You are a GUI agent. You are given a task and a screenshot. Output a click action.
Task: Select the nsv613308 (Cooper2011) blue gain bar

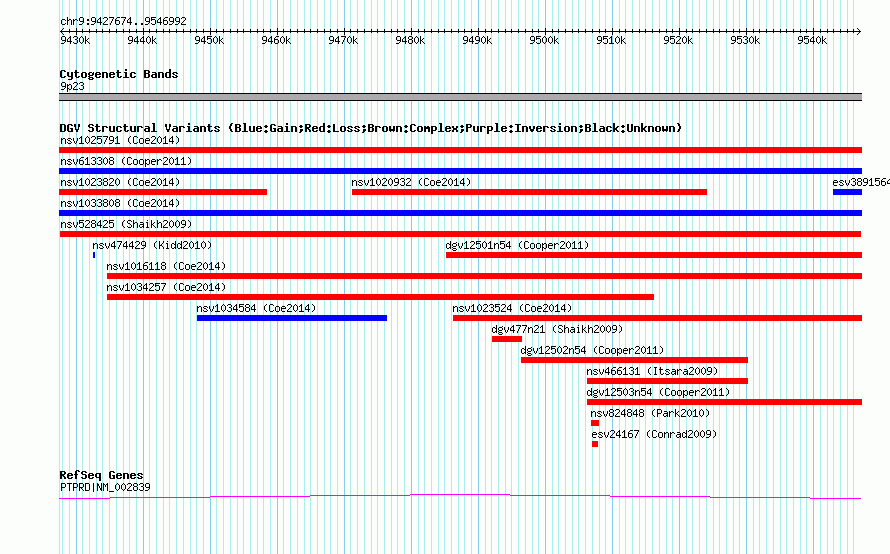pos(460,171)
